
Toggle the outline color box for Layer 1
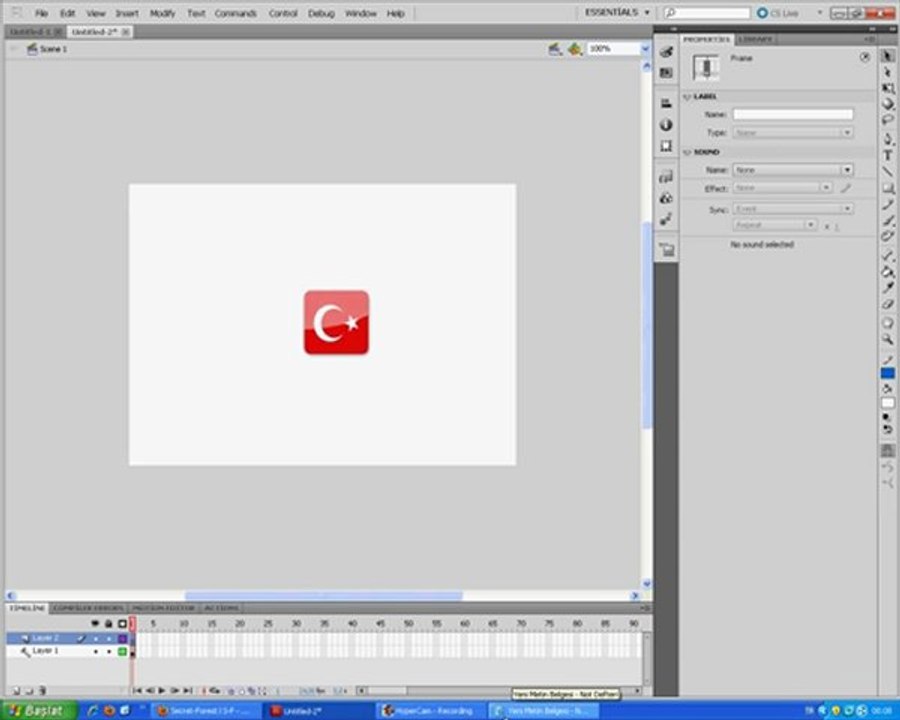[x=122, y=651]
